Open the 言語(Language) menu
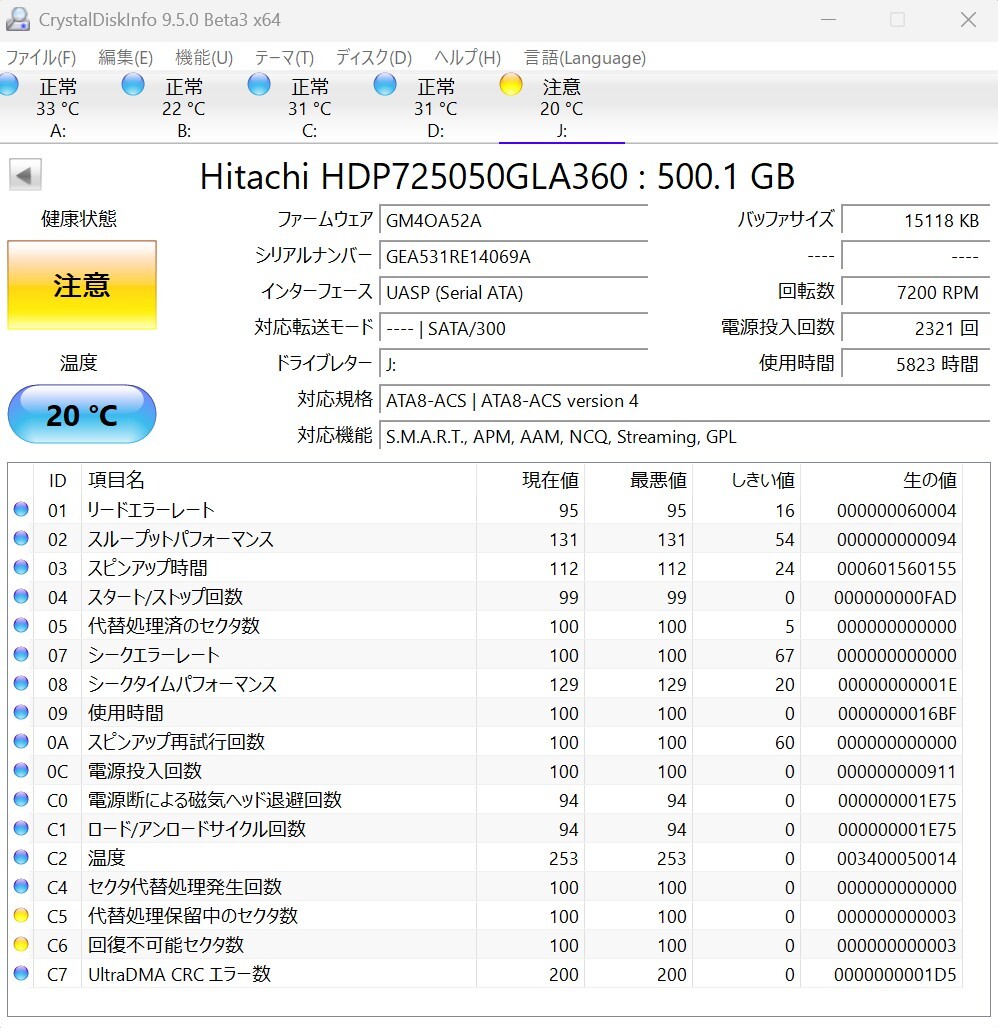998x1028 pixels. tap(585, 58)
